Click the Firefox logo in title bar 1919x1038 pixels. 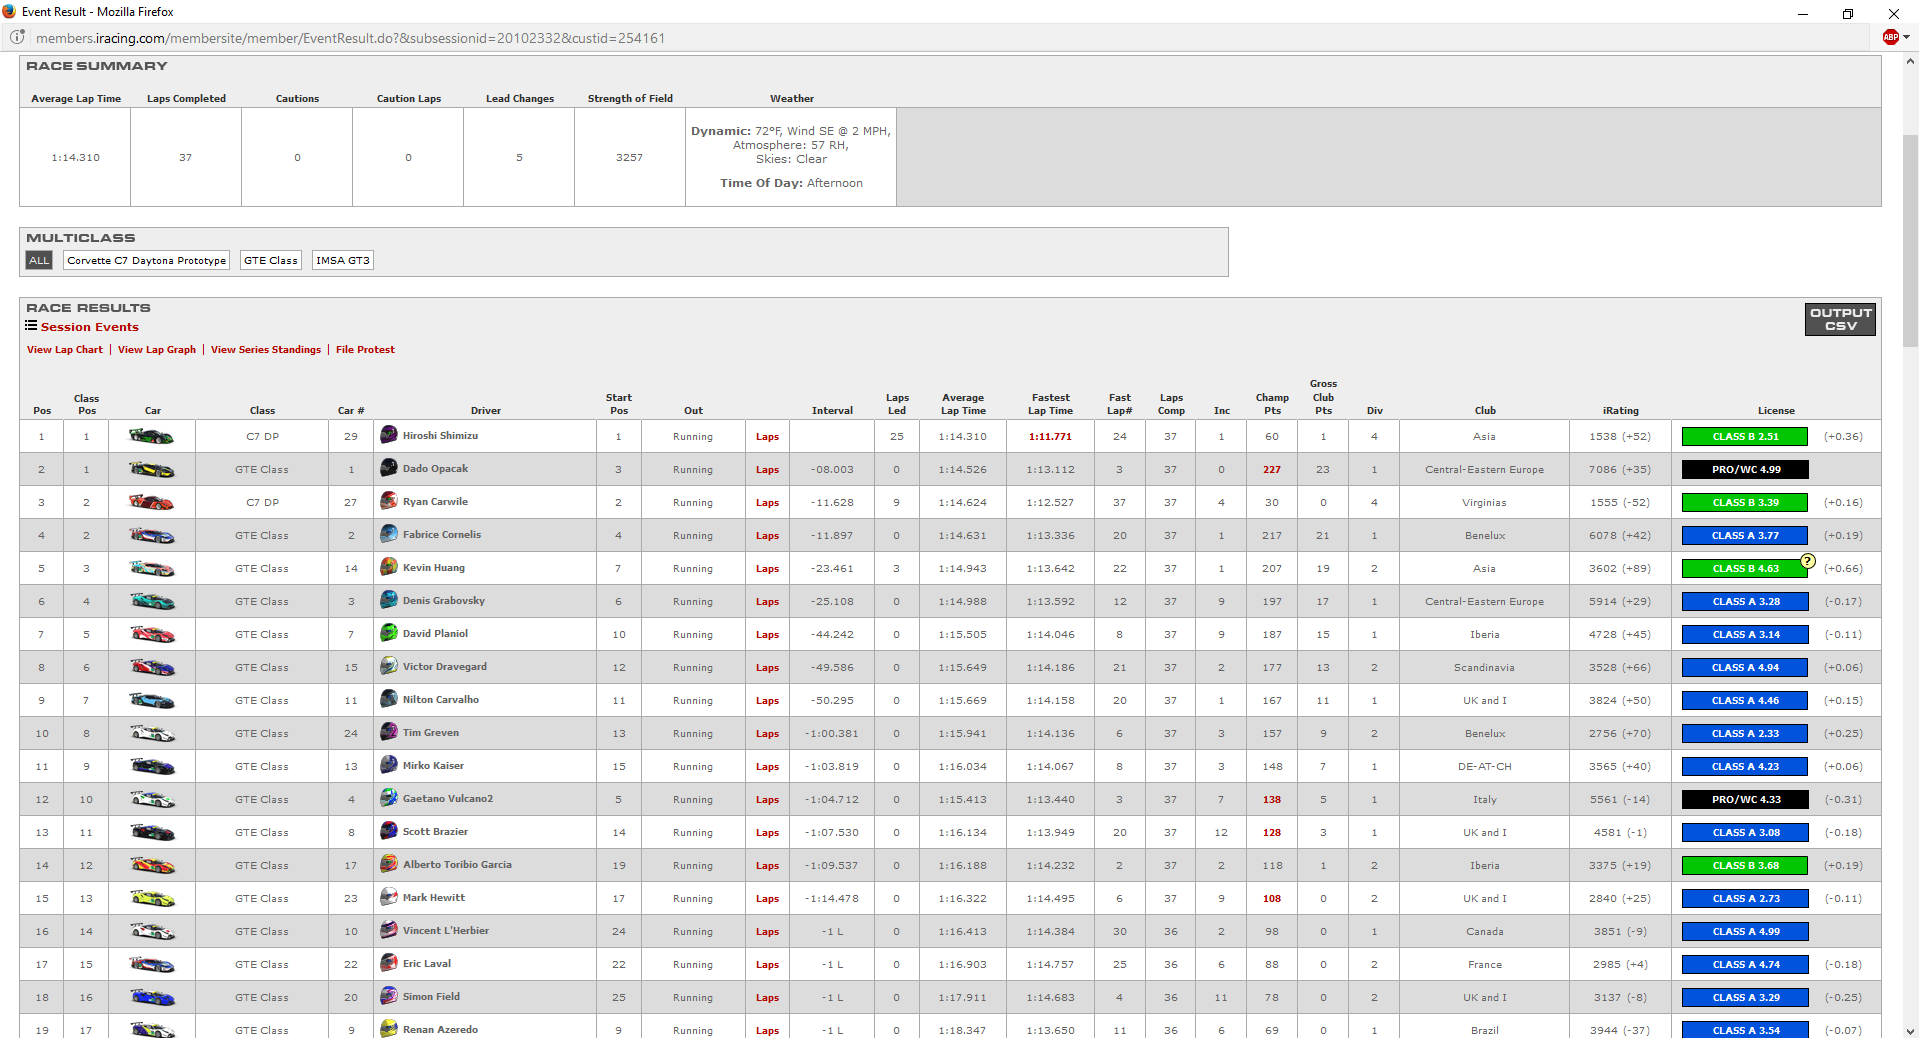click(x=10, y=12)
